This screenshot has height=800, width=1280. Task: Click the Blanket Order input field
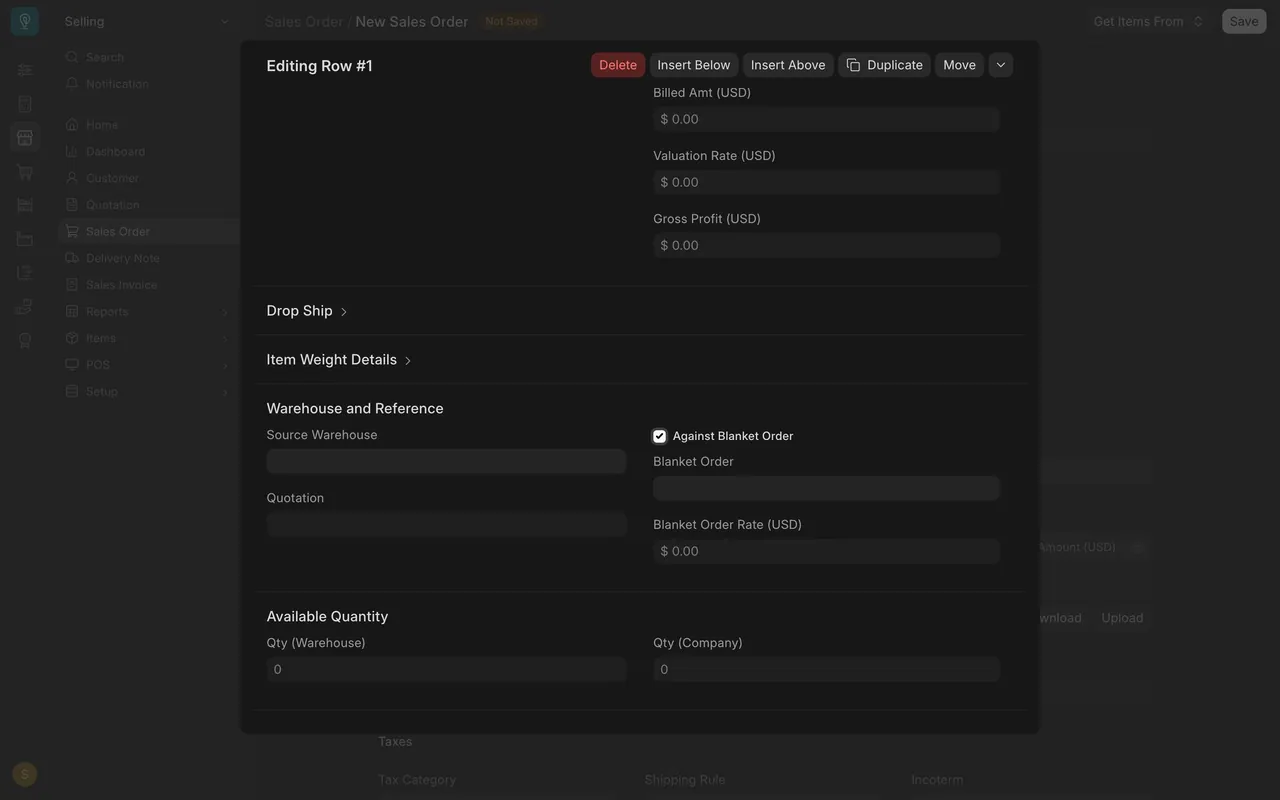point(826,488)
